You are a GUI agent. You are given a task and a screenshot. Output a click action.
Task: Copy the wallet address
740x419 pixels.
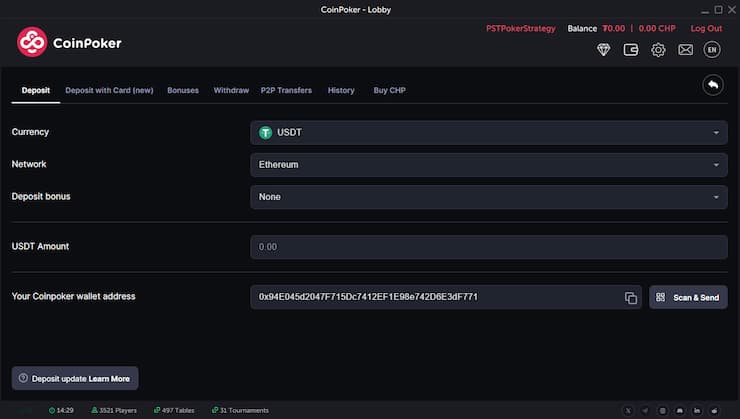point(631,298)
